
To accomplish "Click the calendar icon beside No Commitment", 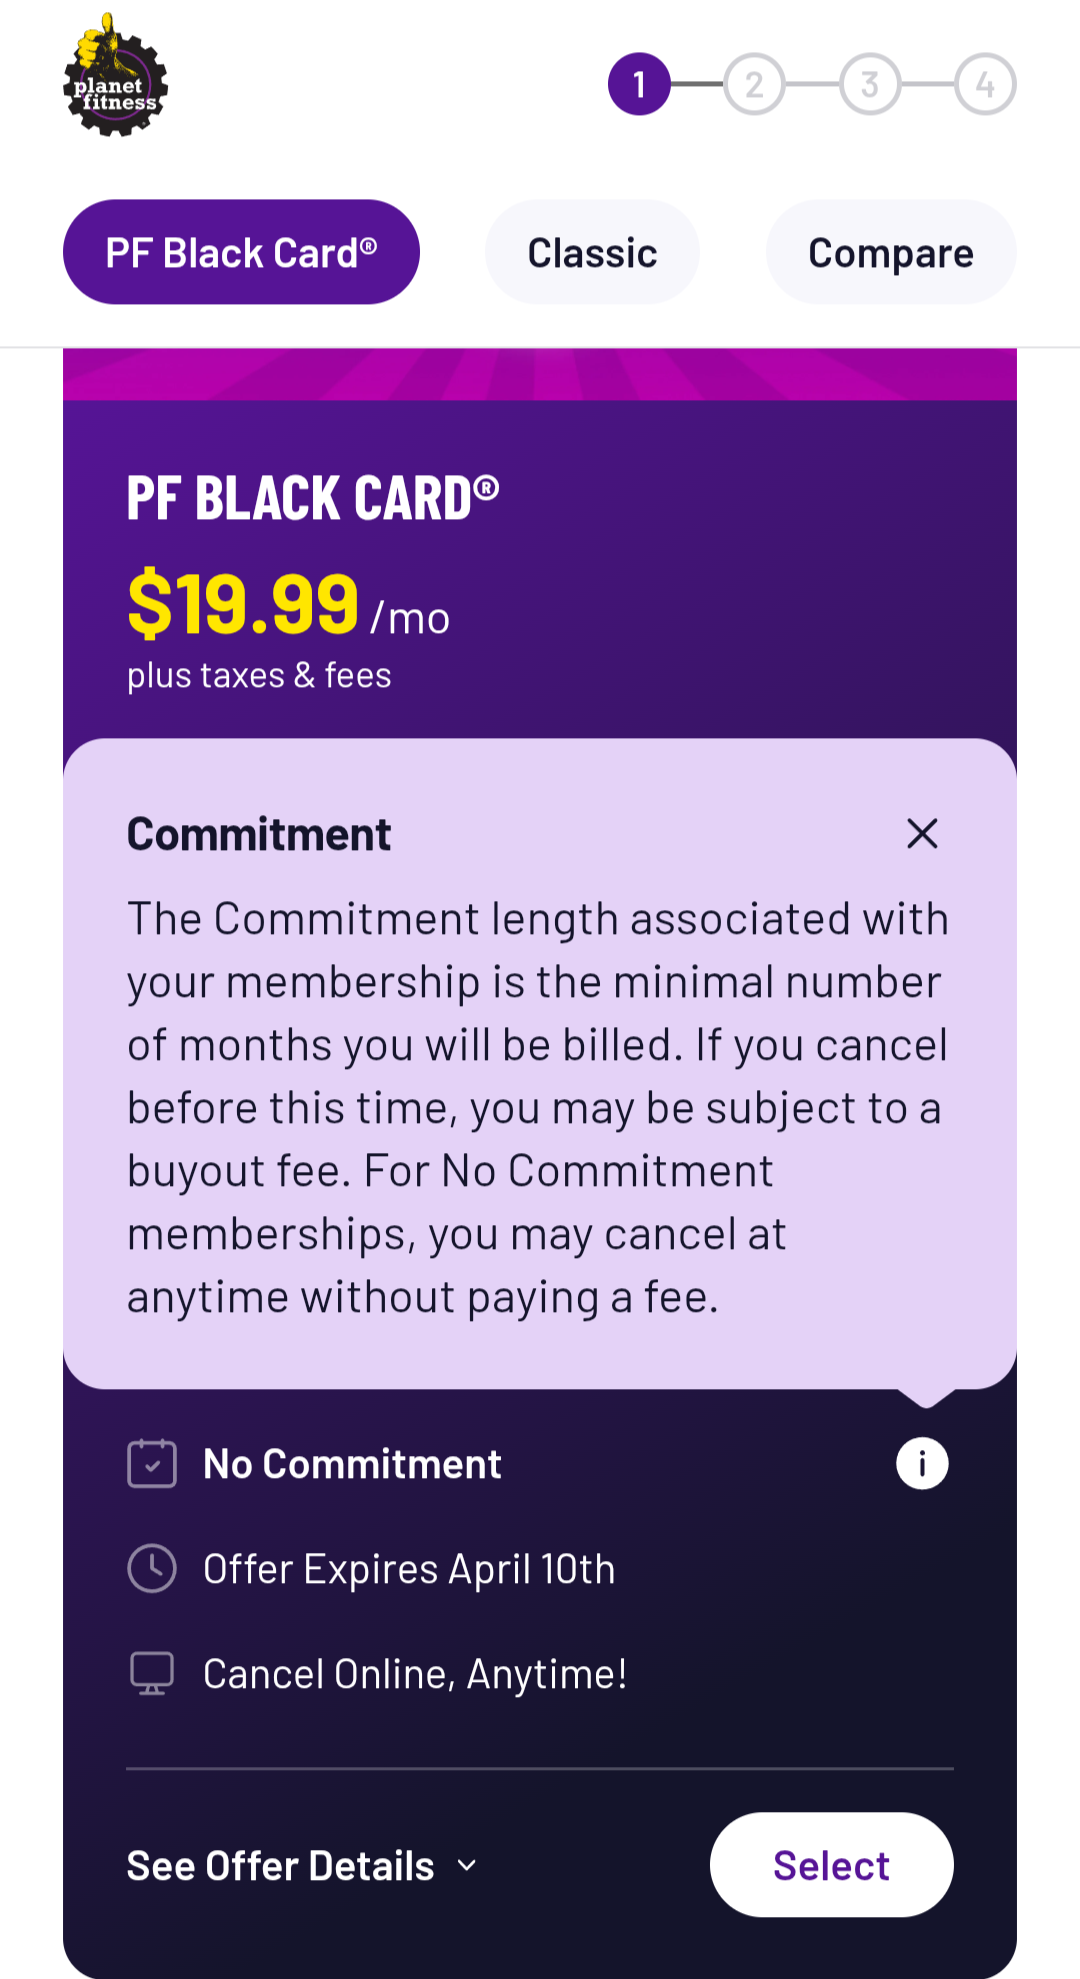I will (152, 1463).
